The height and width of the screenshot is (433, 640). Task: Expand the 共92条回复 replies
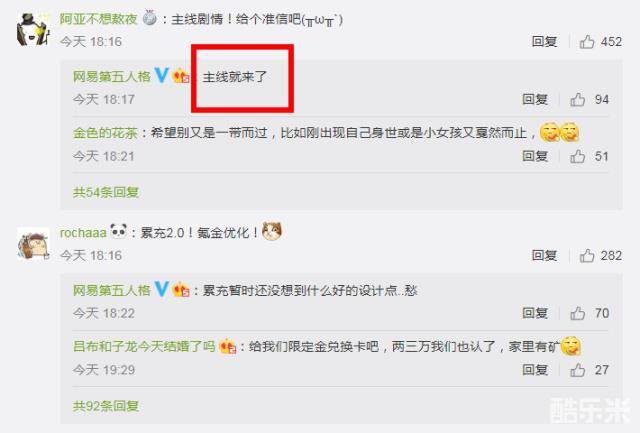coord(106,406)
